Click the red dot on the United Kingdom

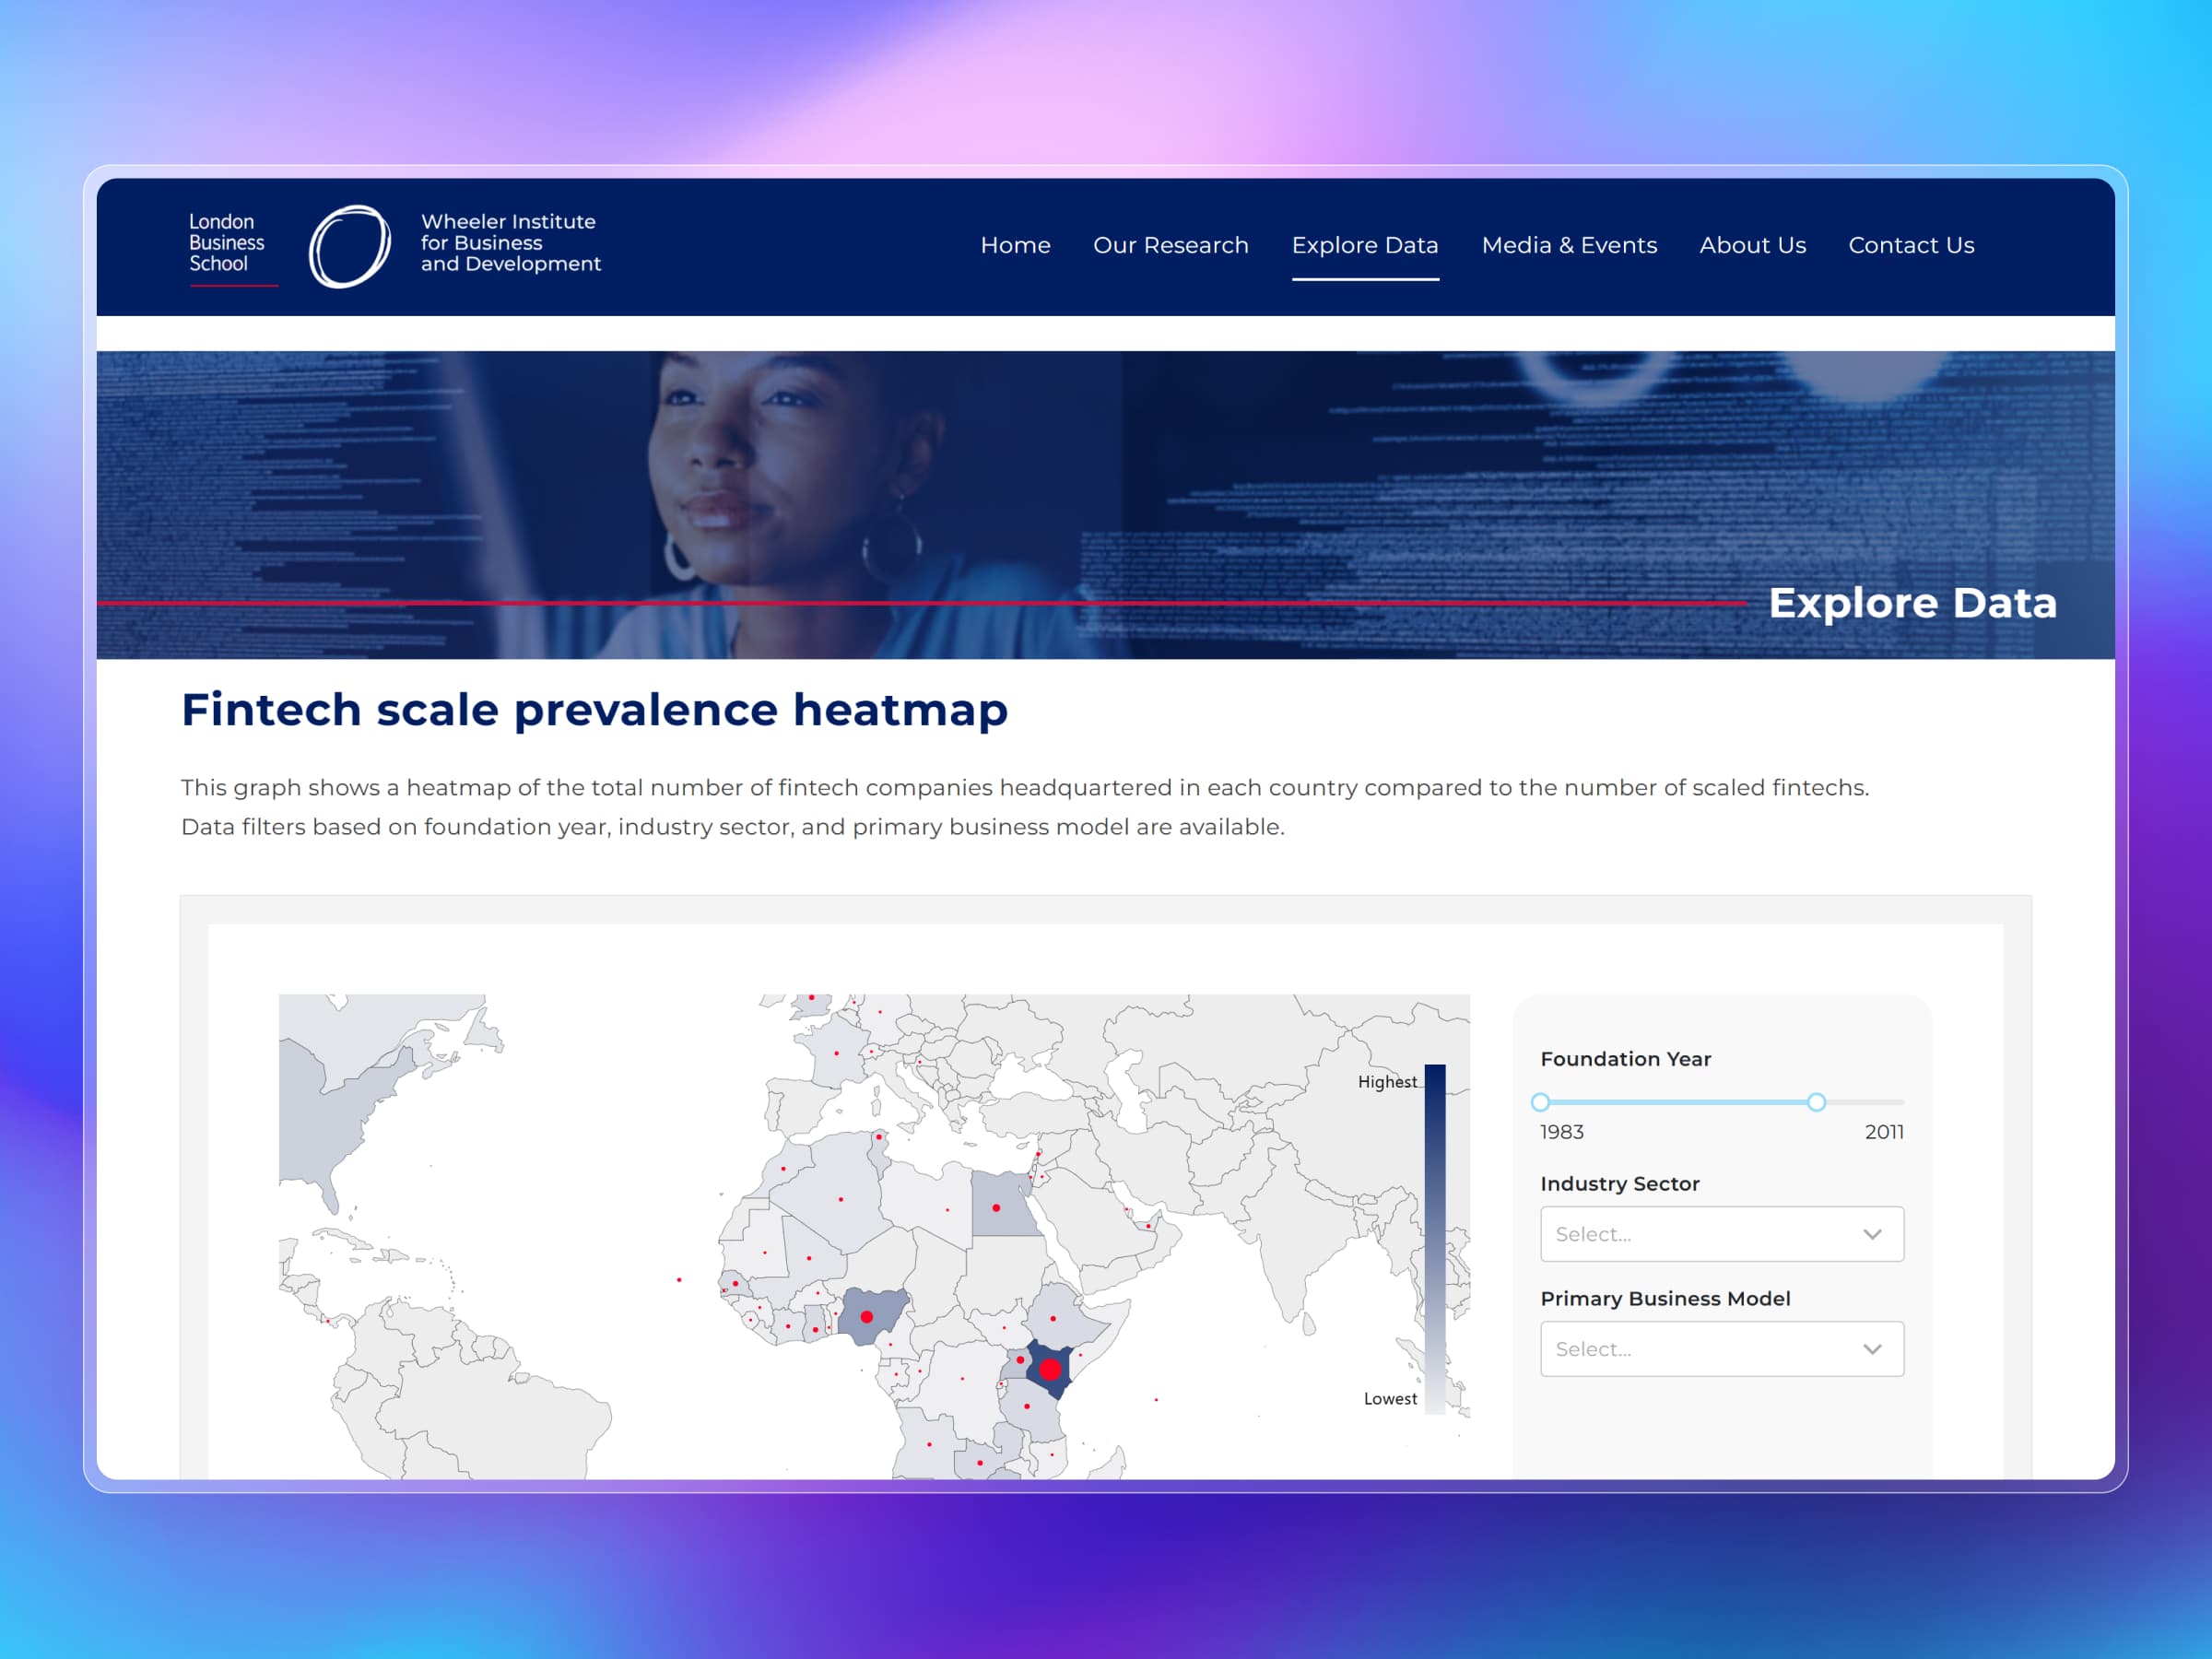click(813, 999)
